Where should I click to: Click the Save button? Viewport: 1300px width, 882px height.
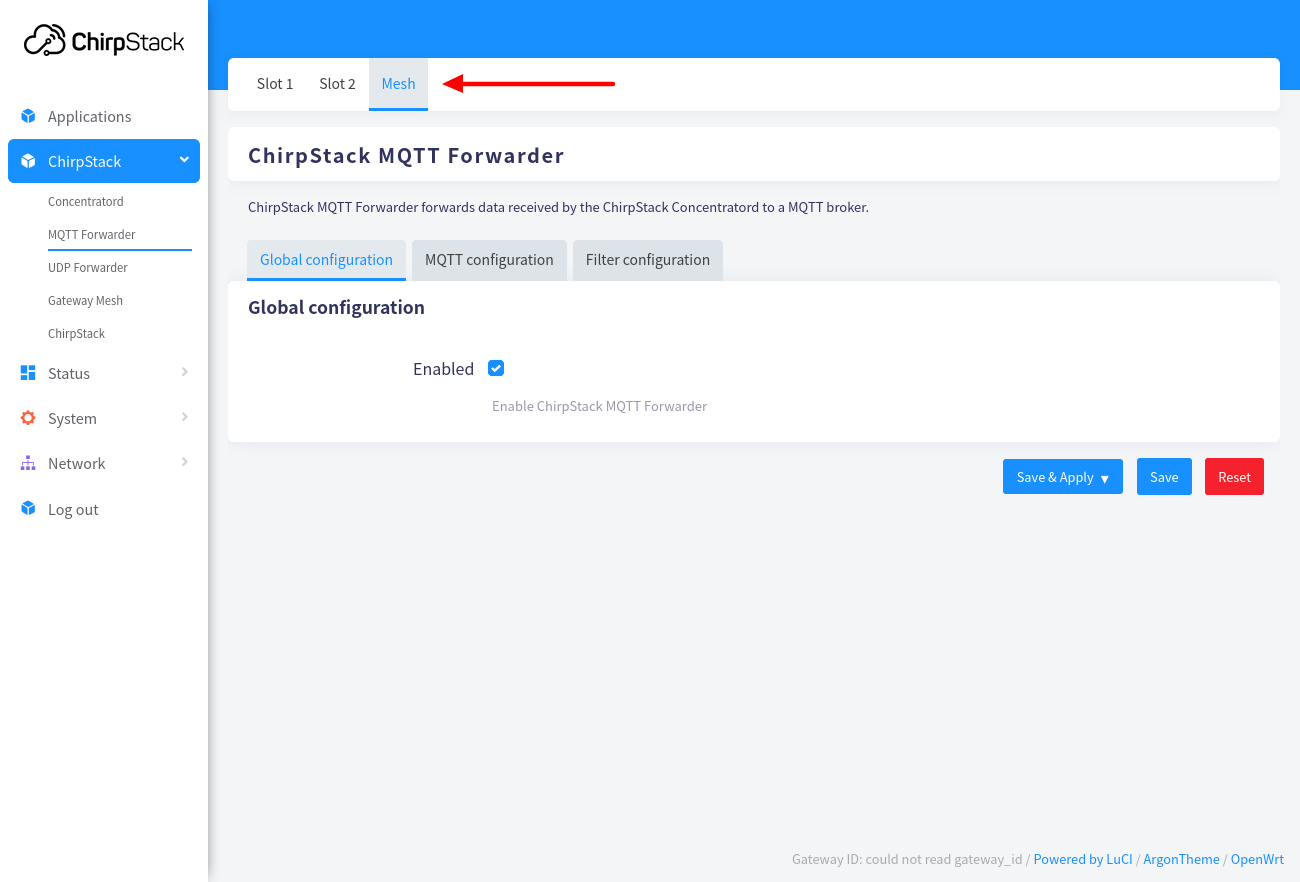tap(1164, 477)
